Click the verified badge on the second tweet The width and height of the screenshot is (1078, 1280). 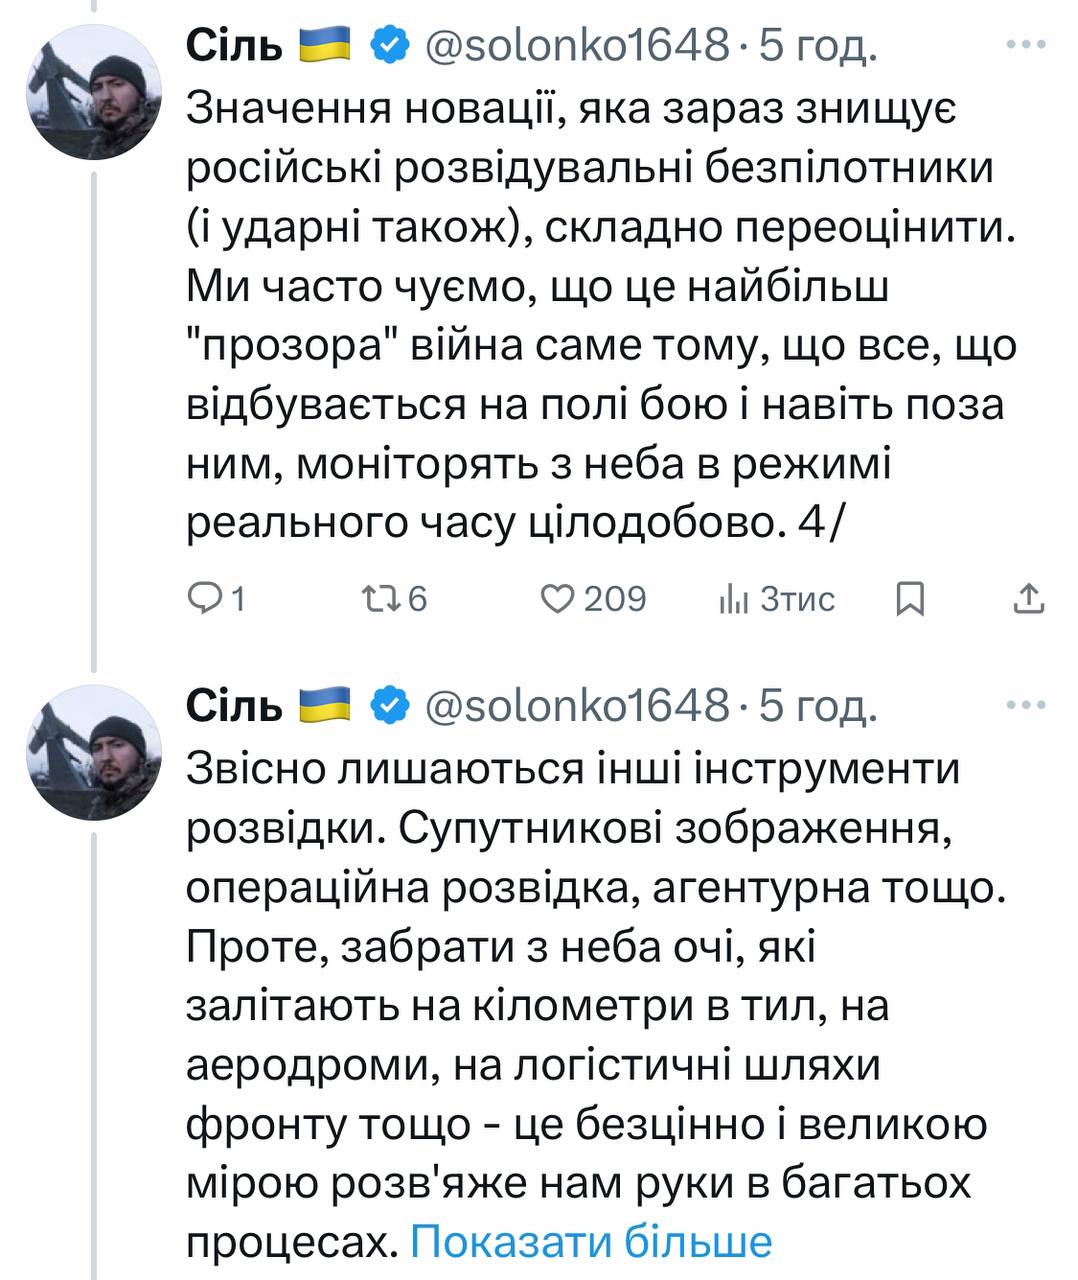[391, 706]
